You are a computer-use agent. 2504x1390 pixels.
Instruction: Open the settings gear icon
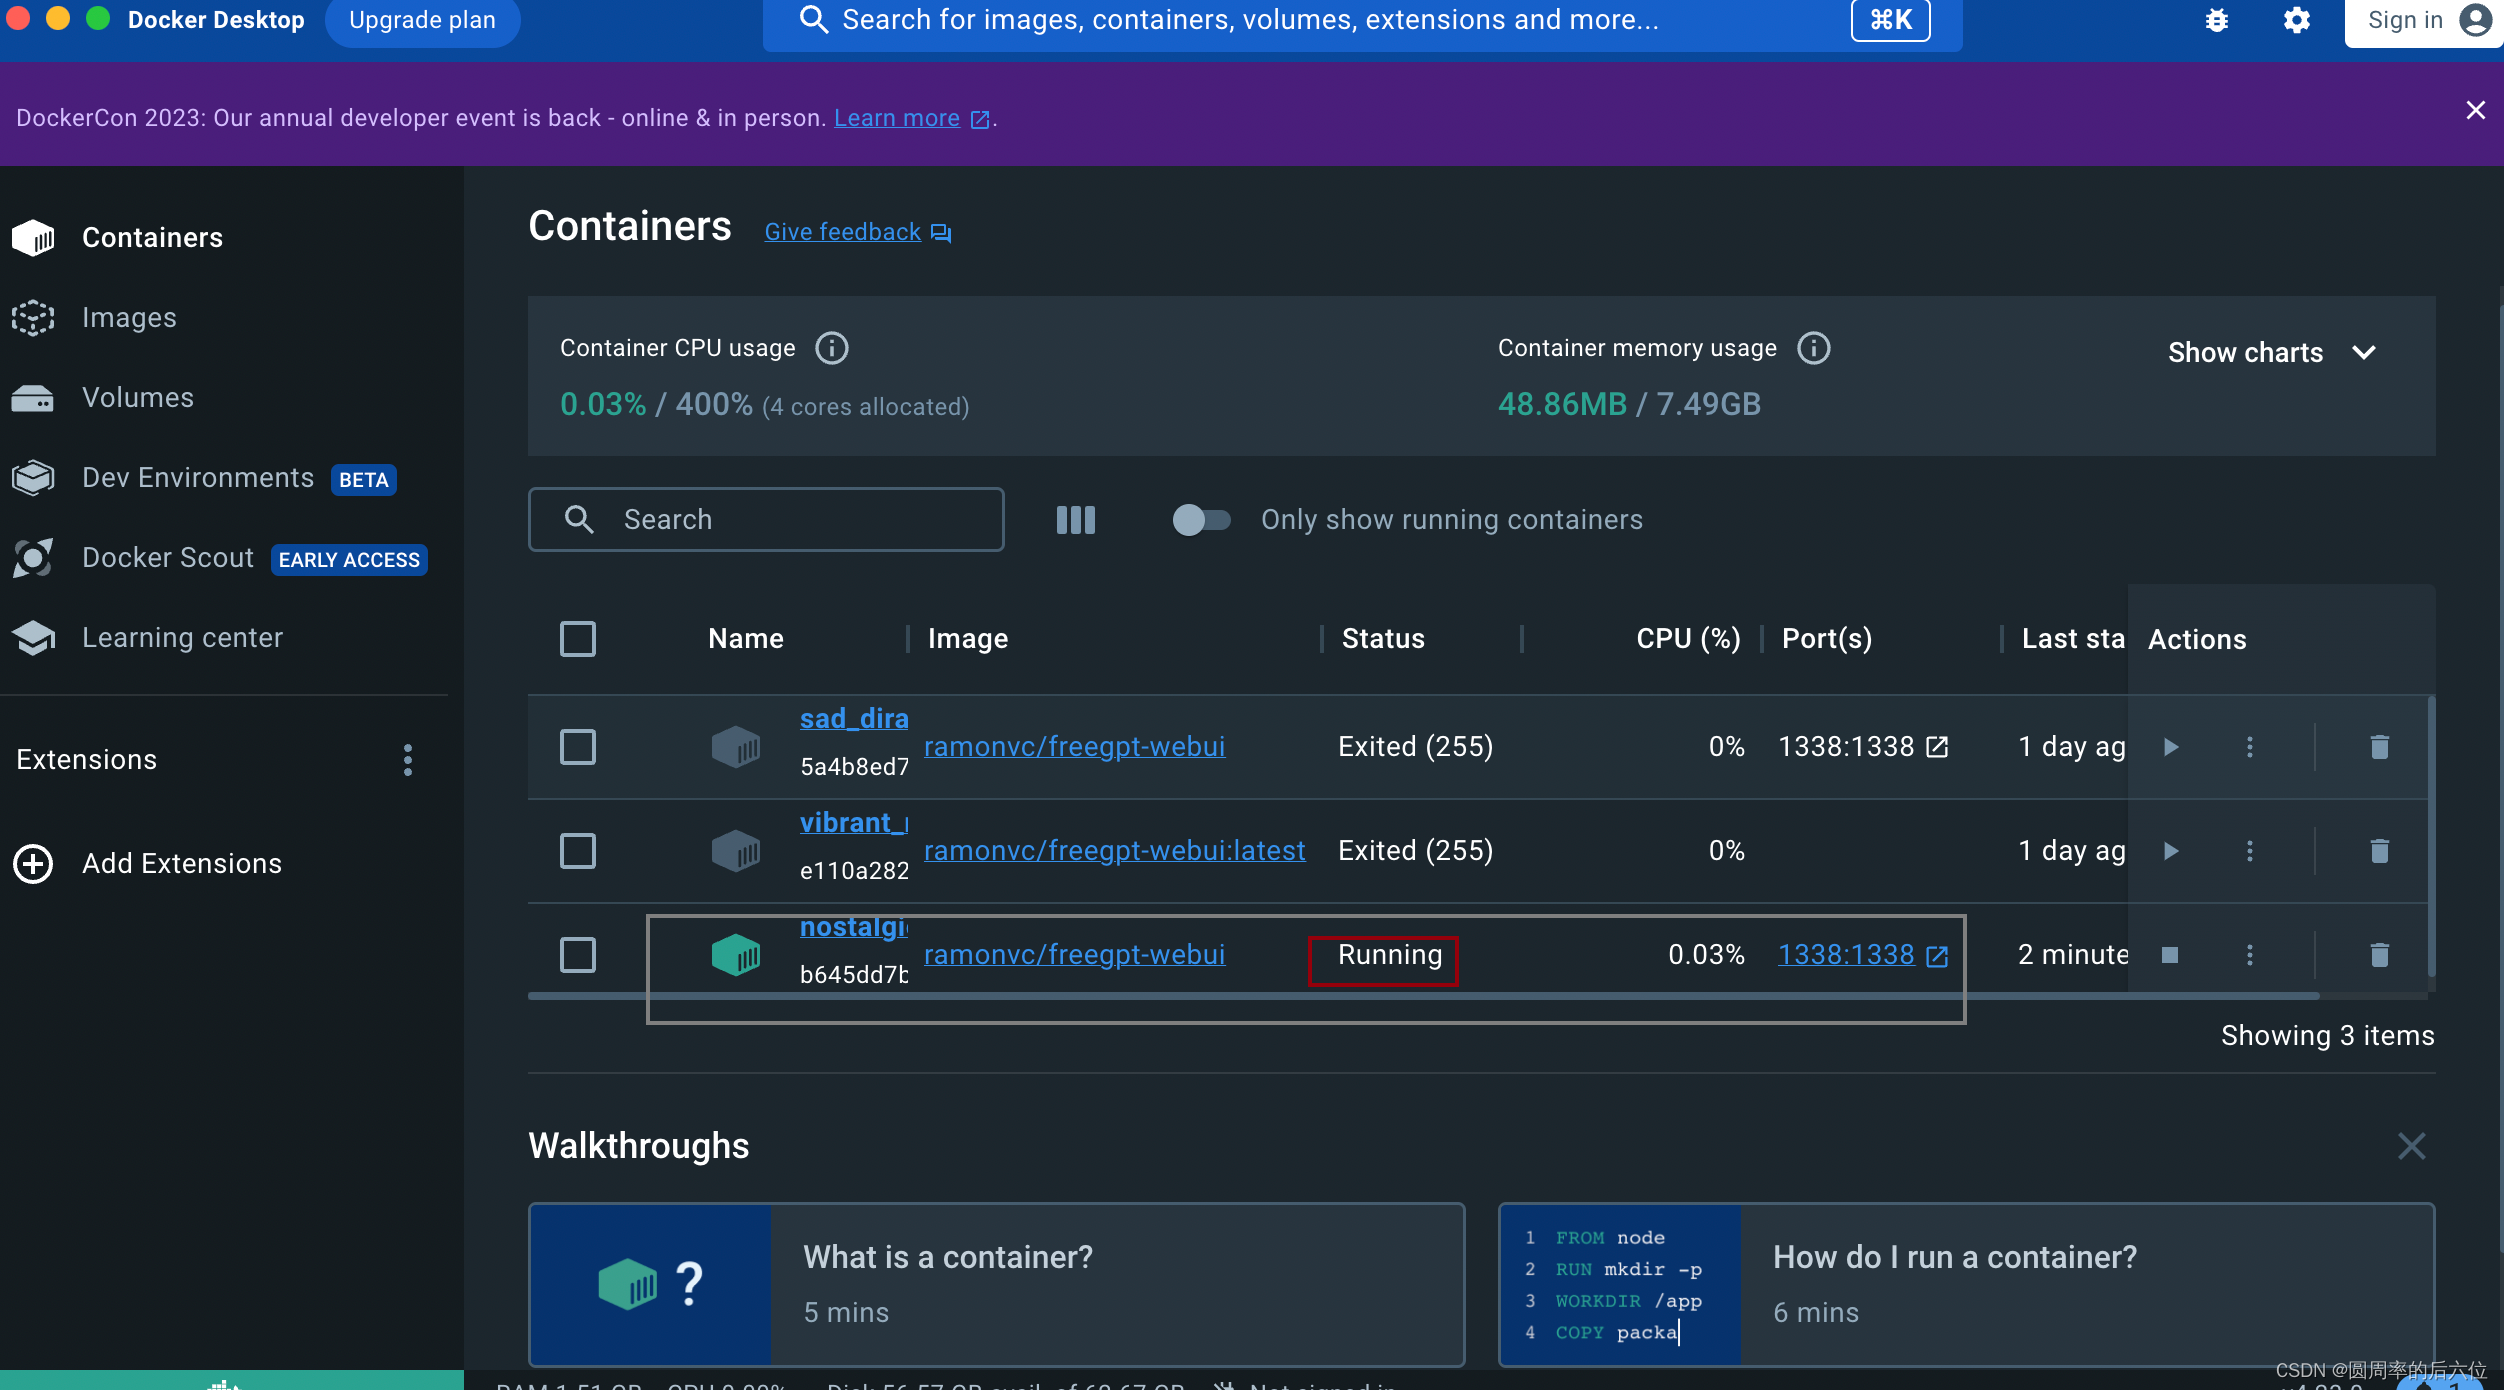click(2296, 20)
